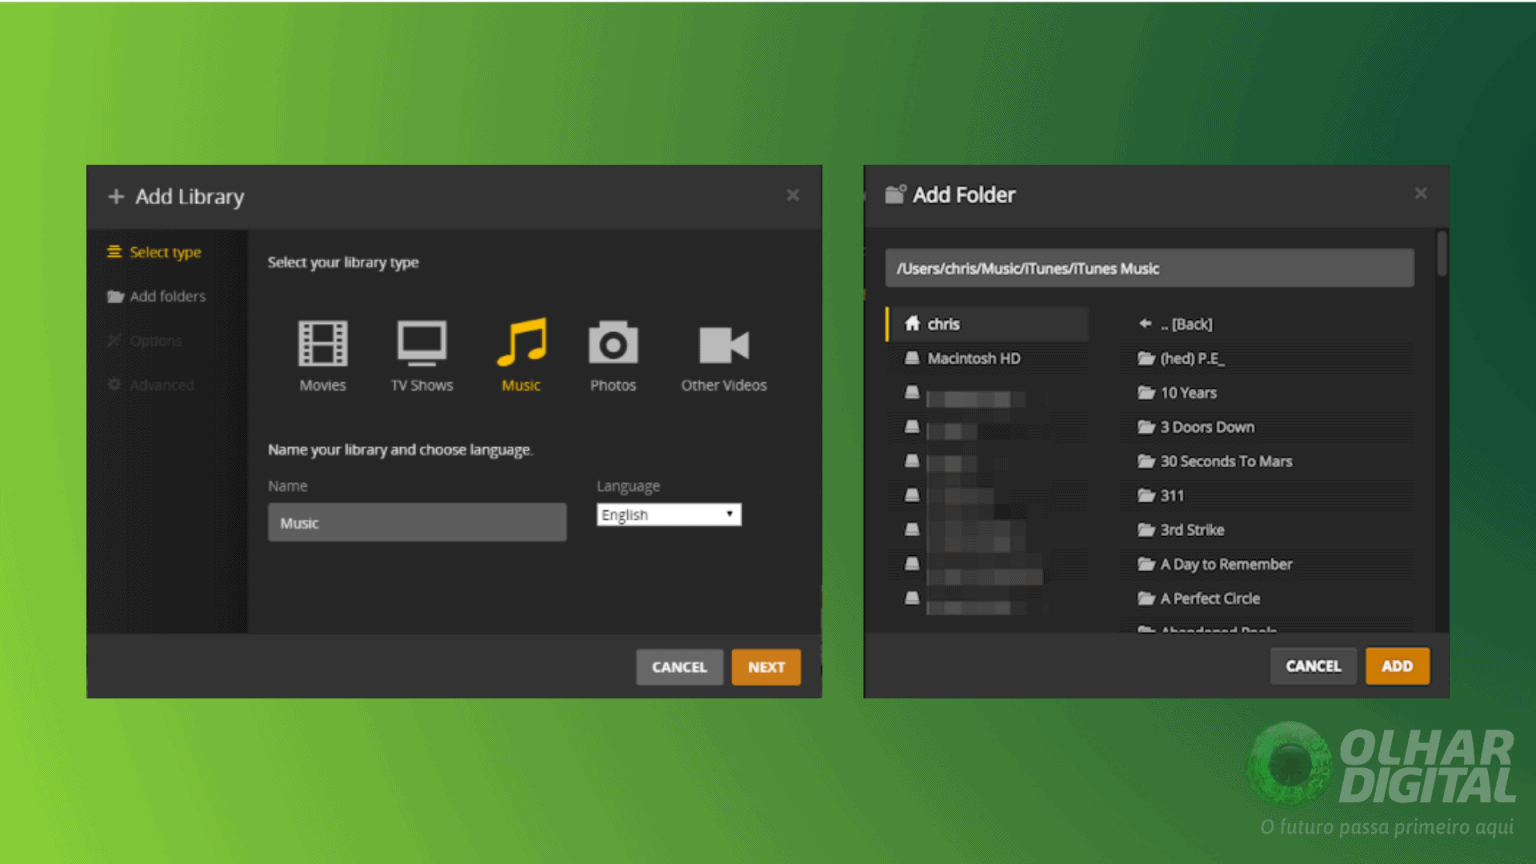The width and height of the screenshot is (1536, 864).
Task: Click Next in Add Library dialog
Action: pyautogui.click(x=766, y=667)
